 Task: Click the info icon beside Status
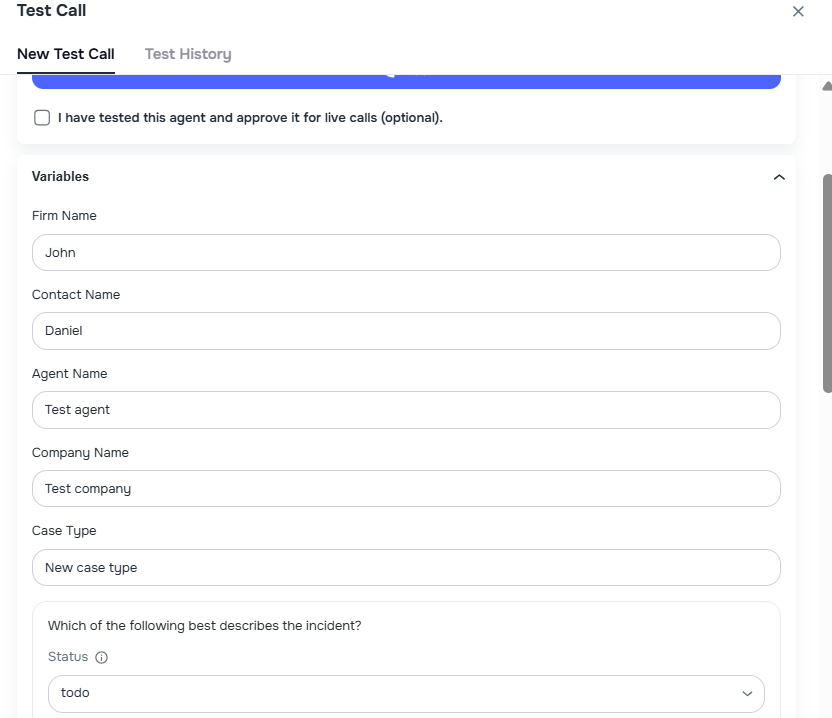coord(101,657)
